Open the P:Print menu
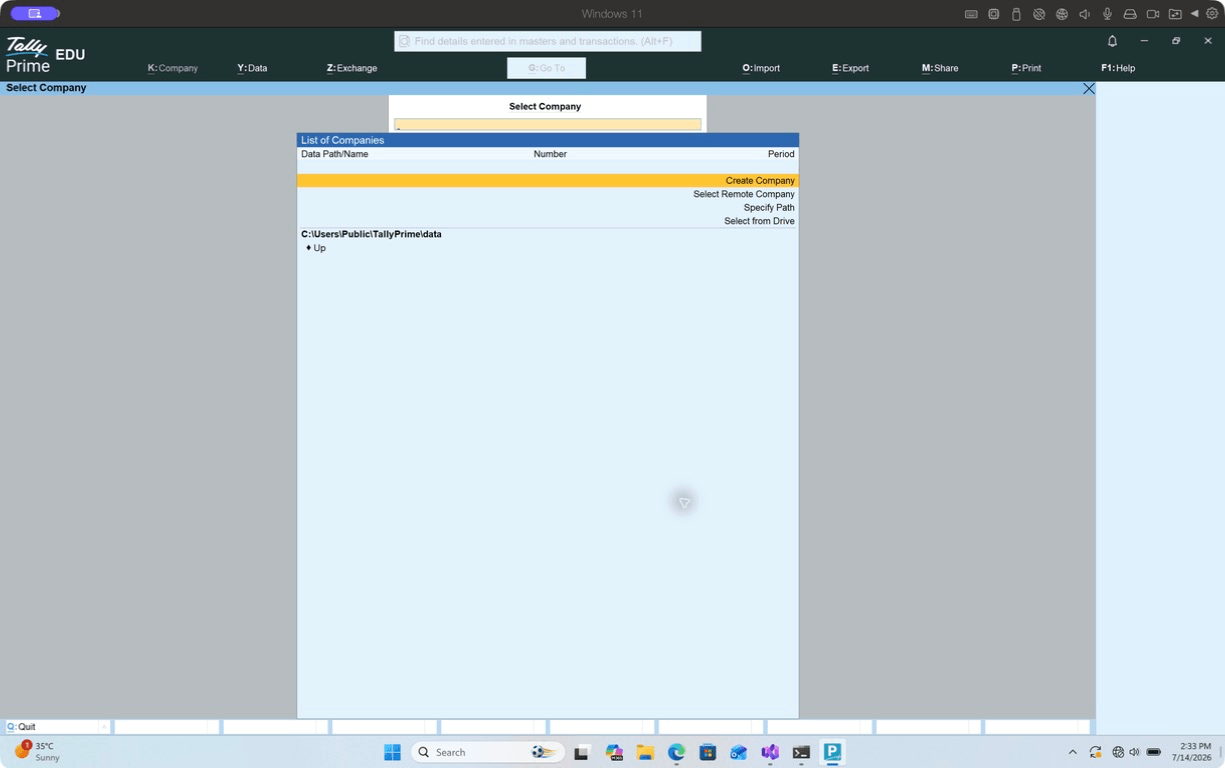Screen dimensions: 1225x768 (1026, 68)
